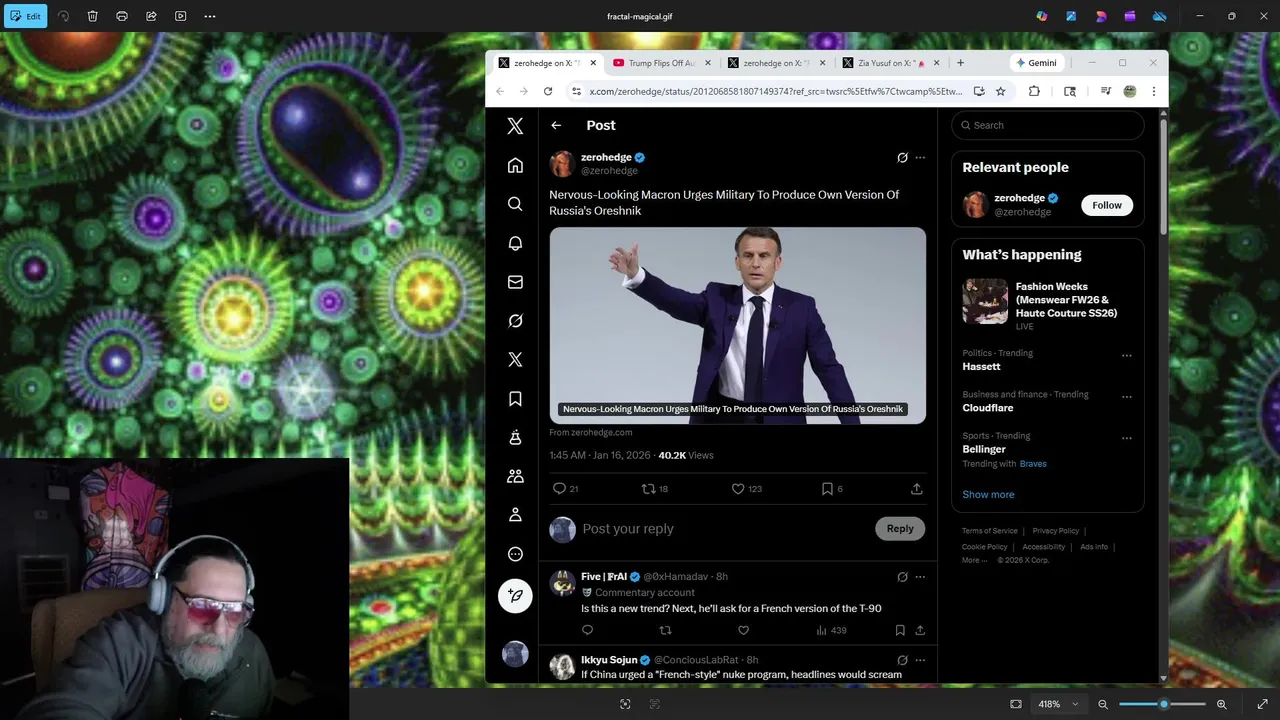Enter full screen with the expand arrows
This screenshot has height=720, width=1280.
tap(1262, 704)
